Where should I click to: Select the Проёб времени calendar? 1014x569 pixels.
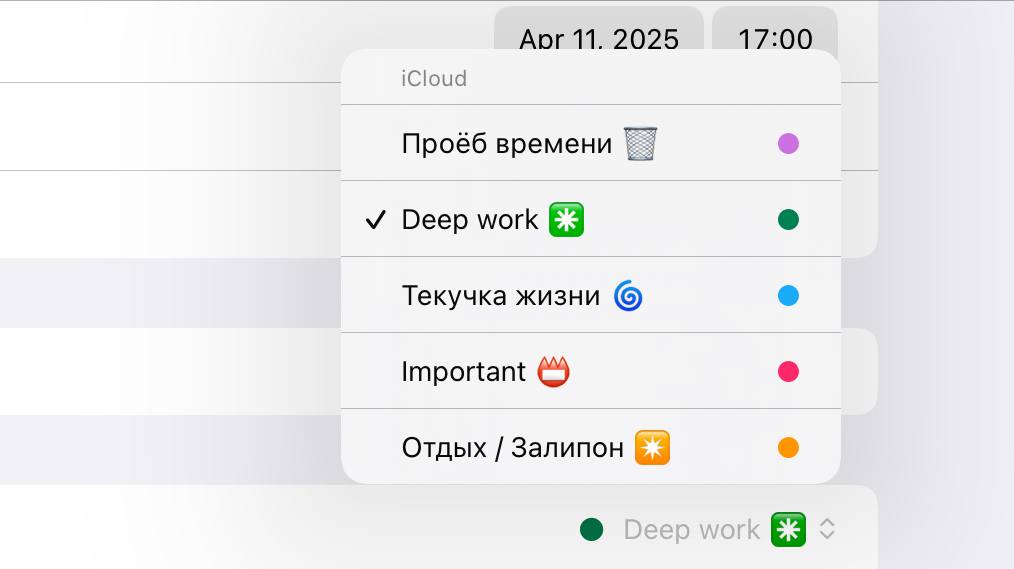(507, 144)
